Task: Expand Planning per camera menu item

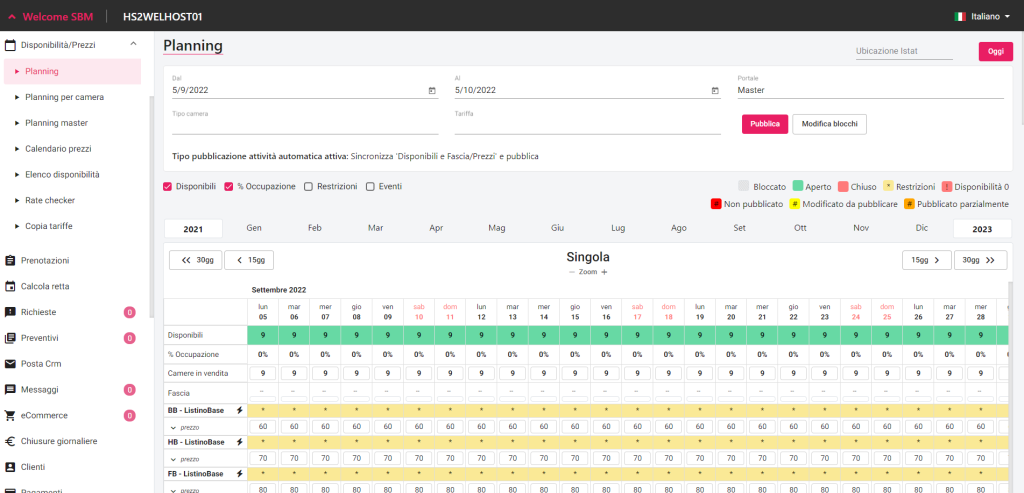Action: coord(64,97)
